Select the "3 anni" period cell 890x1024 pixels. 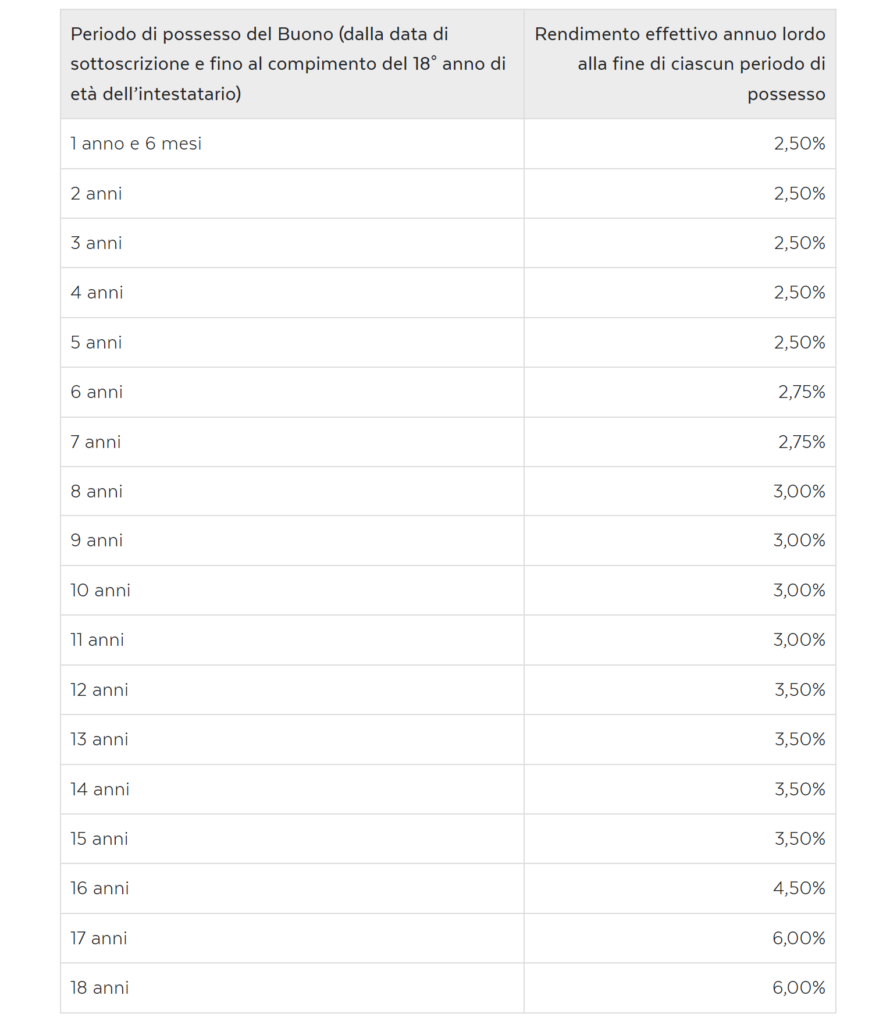coord(96,243)
